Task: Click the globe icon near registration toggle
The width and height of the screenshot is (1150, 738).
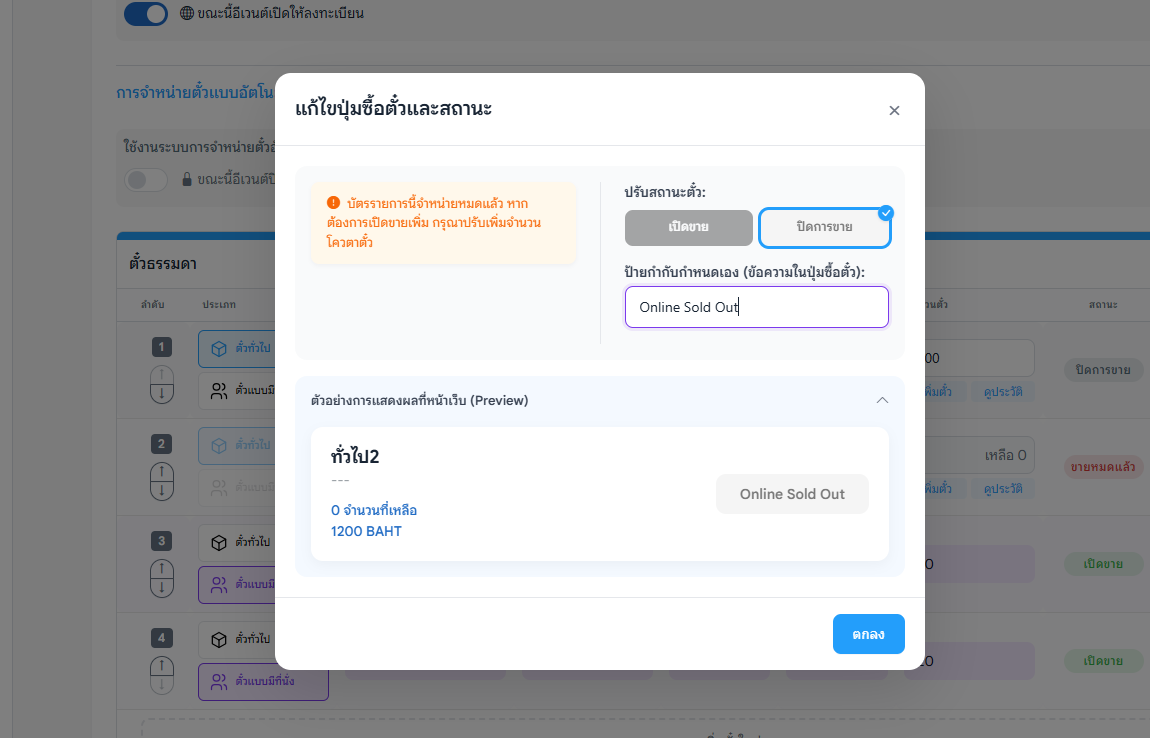Action: [x=187, y=13]
